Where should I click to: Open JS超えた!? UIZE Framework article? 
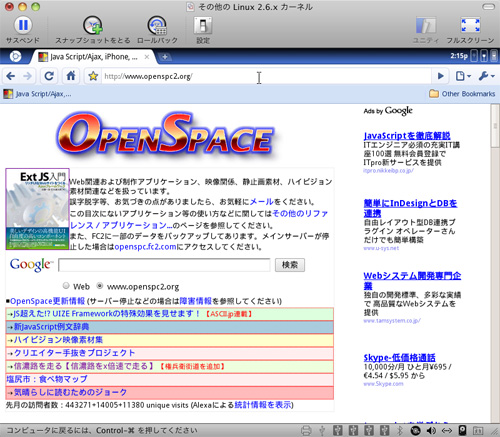pyautogui.click(x=106, y=314)
